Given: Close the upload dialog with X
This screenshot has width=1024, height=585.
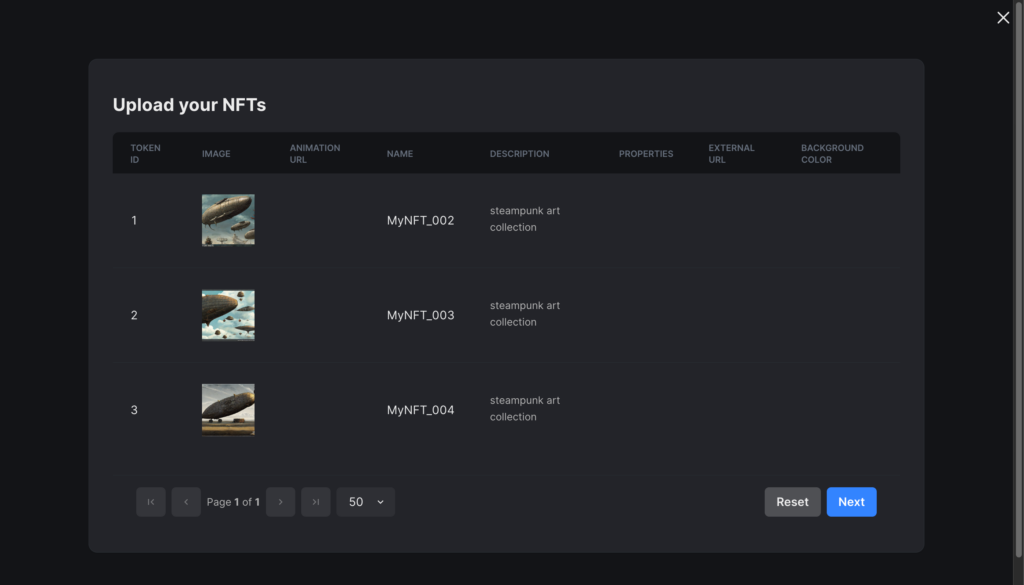Looking at the screenshot, I should coord(1003,18).
